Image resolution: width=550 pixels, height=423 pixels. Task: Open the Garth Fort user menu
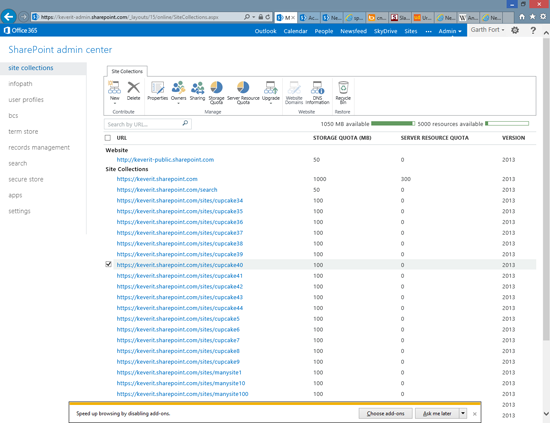[x=487, y=30]
